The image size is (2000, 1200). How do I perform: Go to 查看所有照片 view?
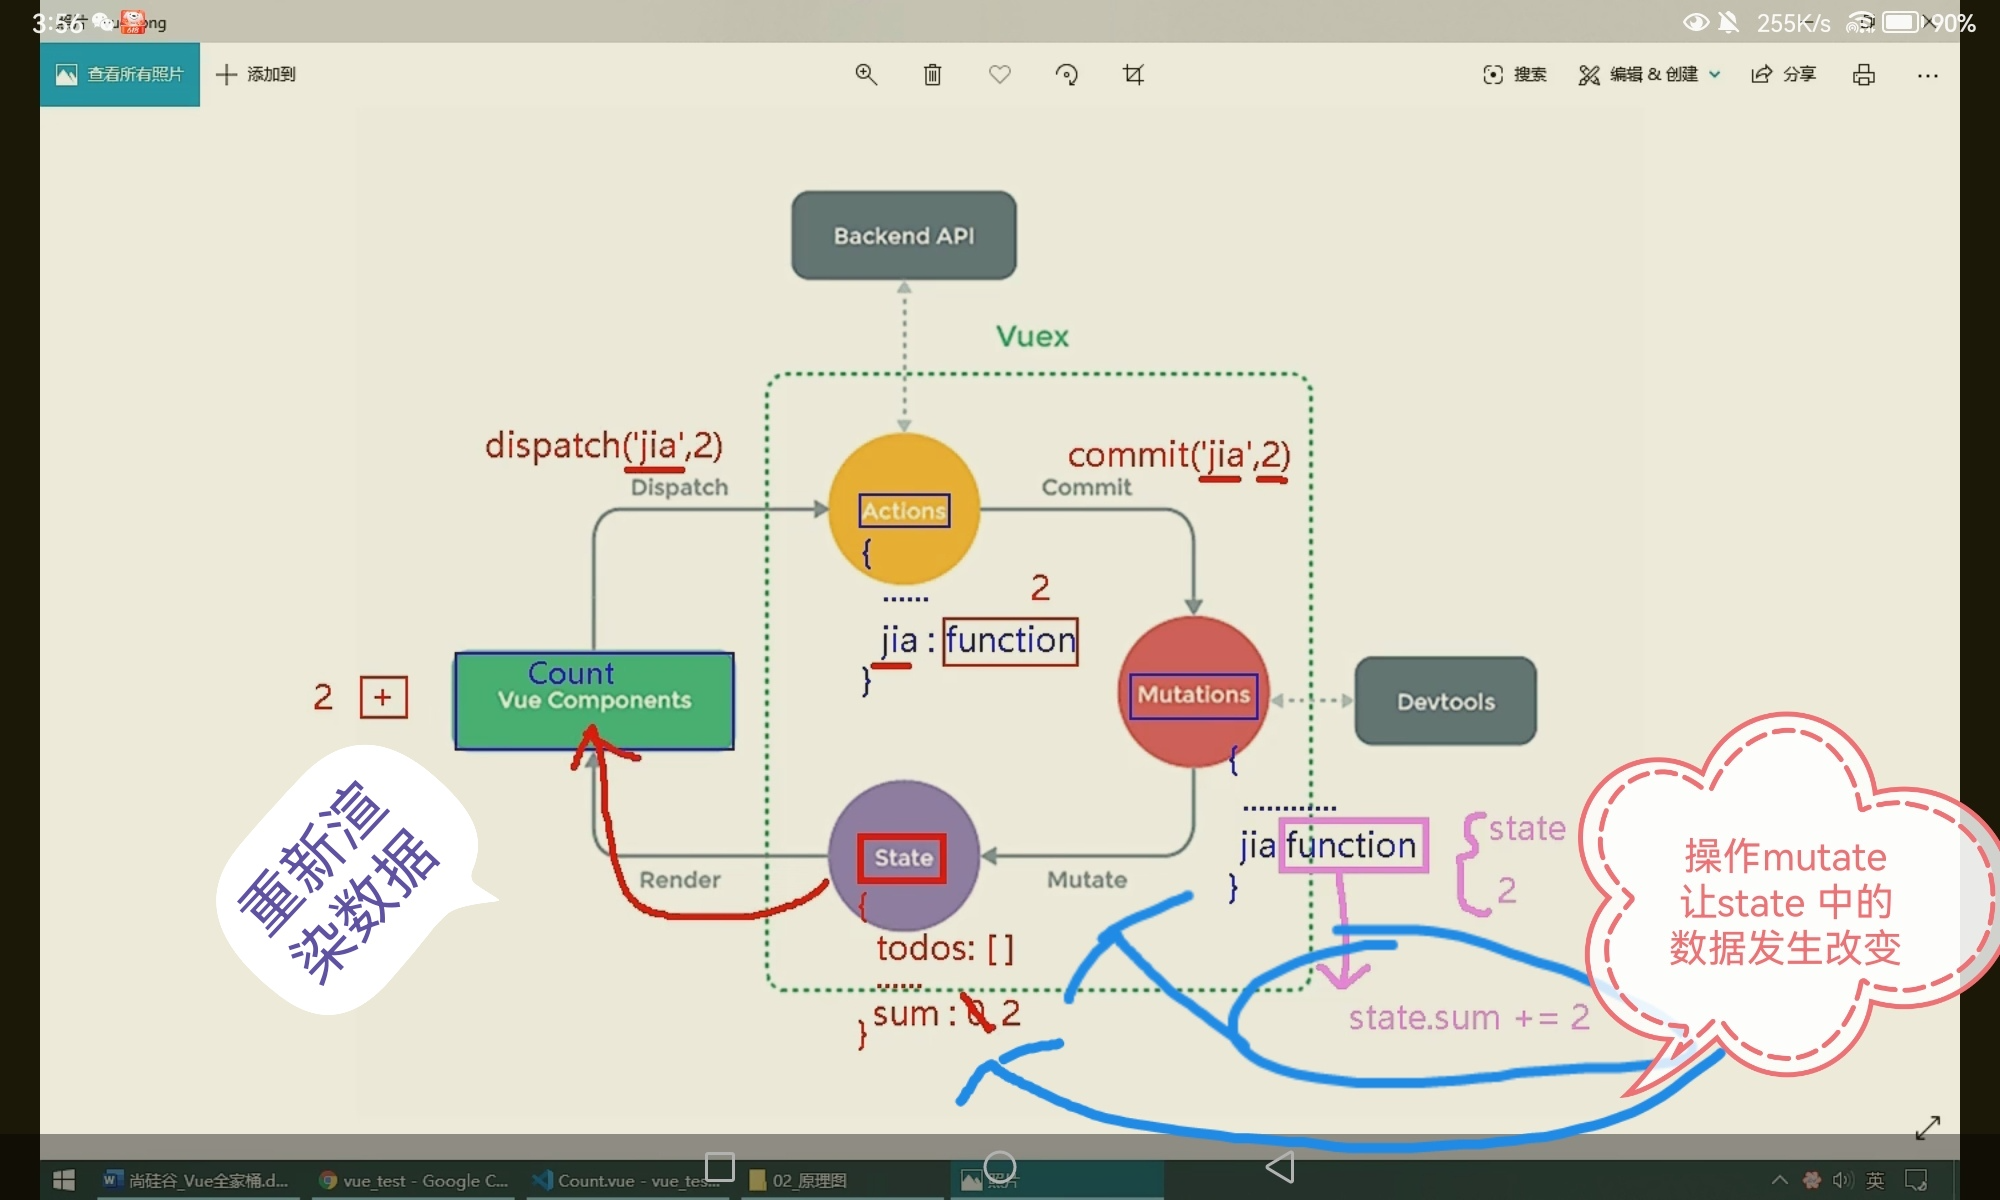[120, 74]
